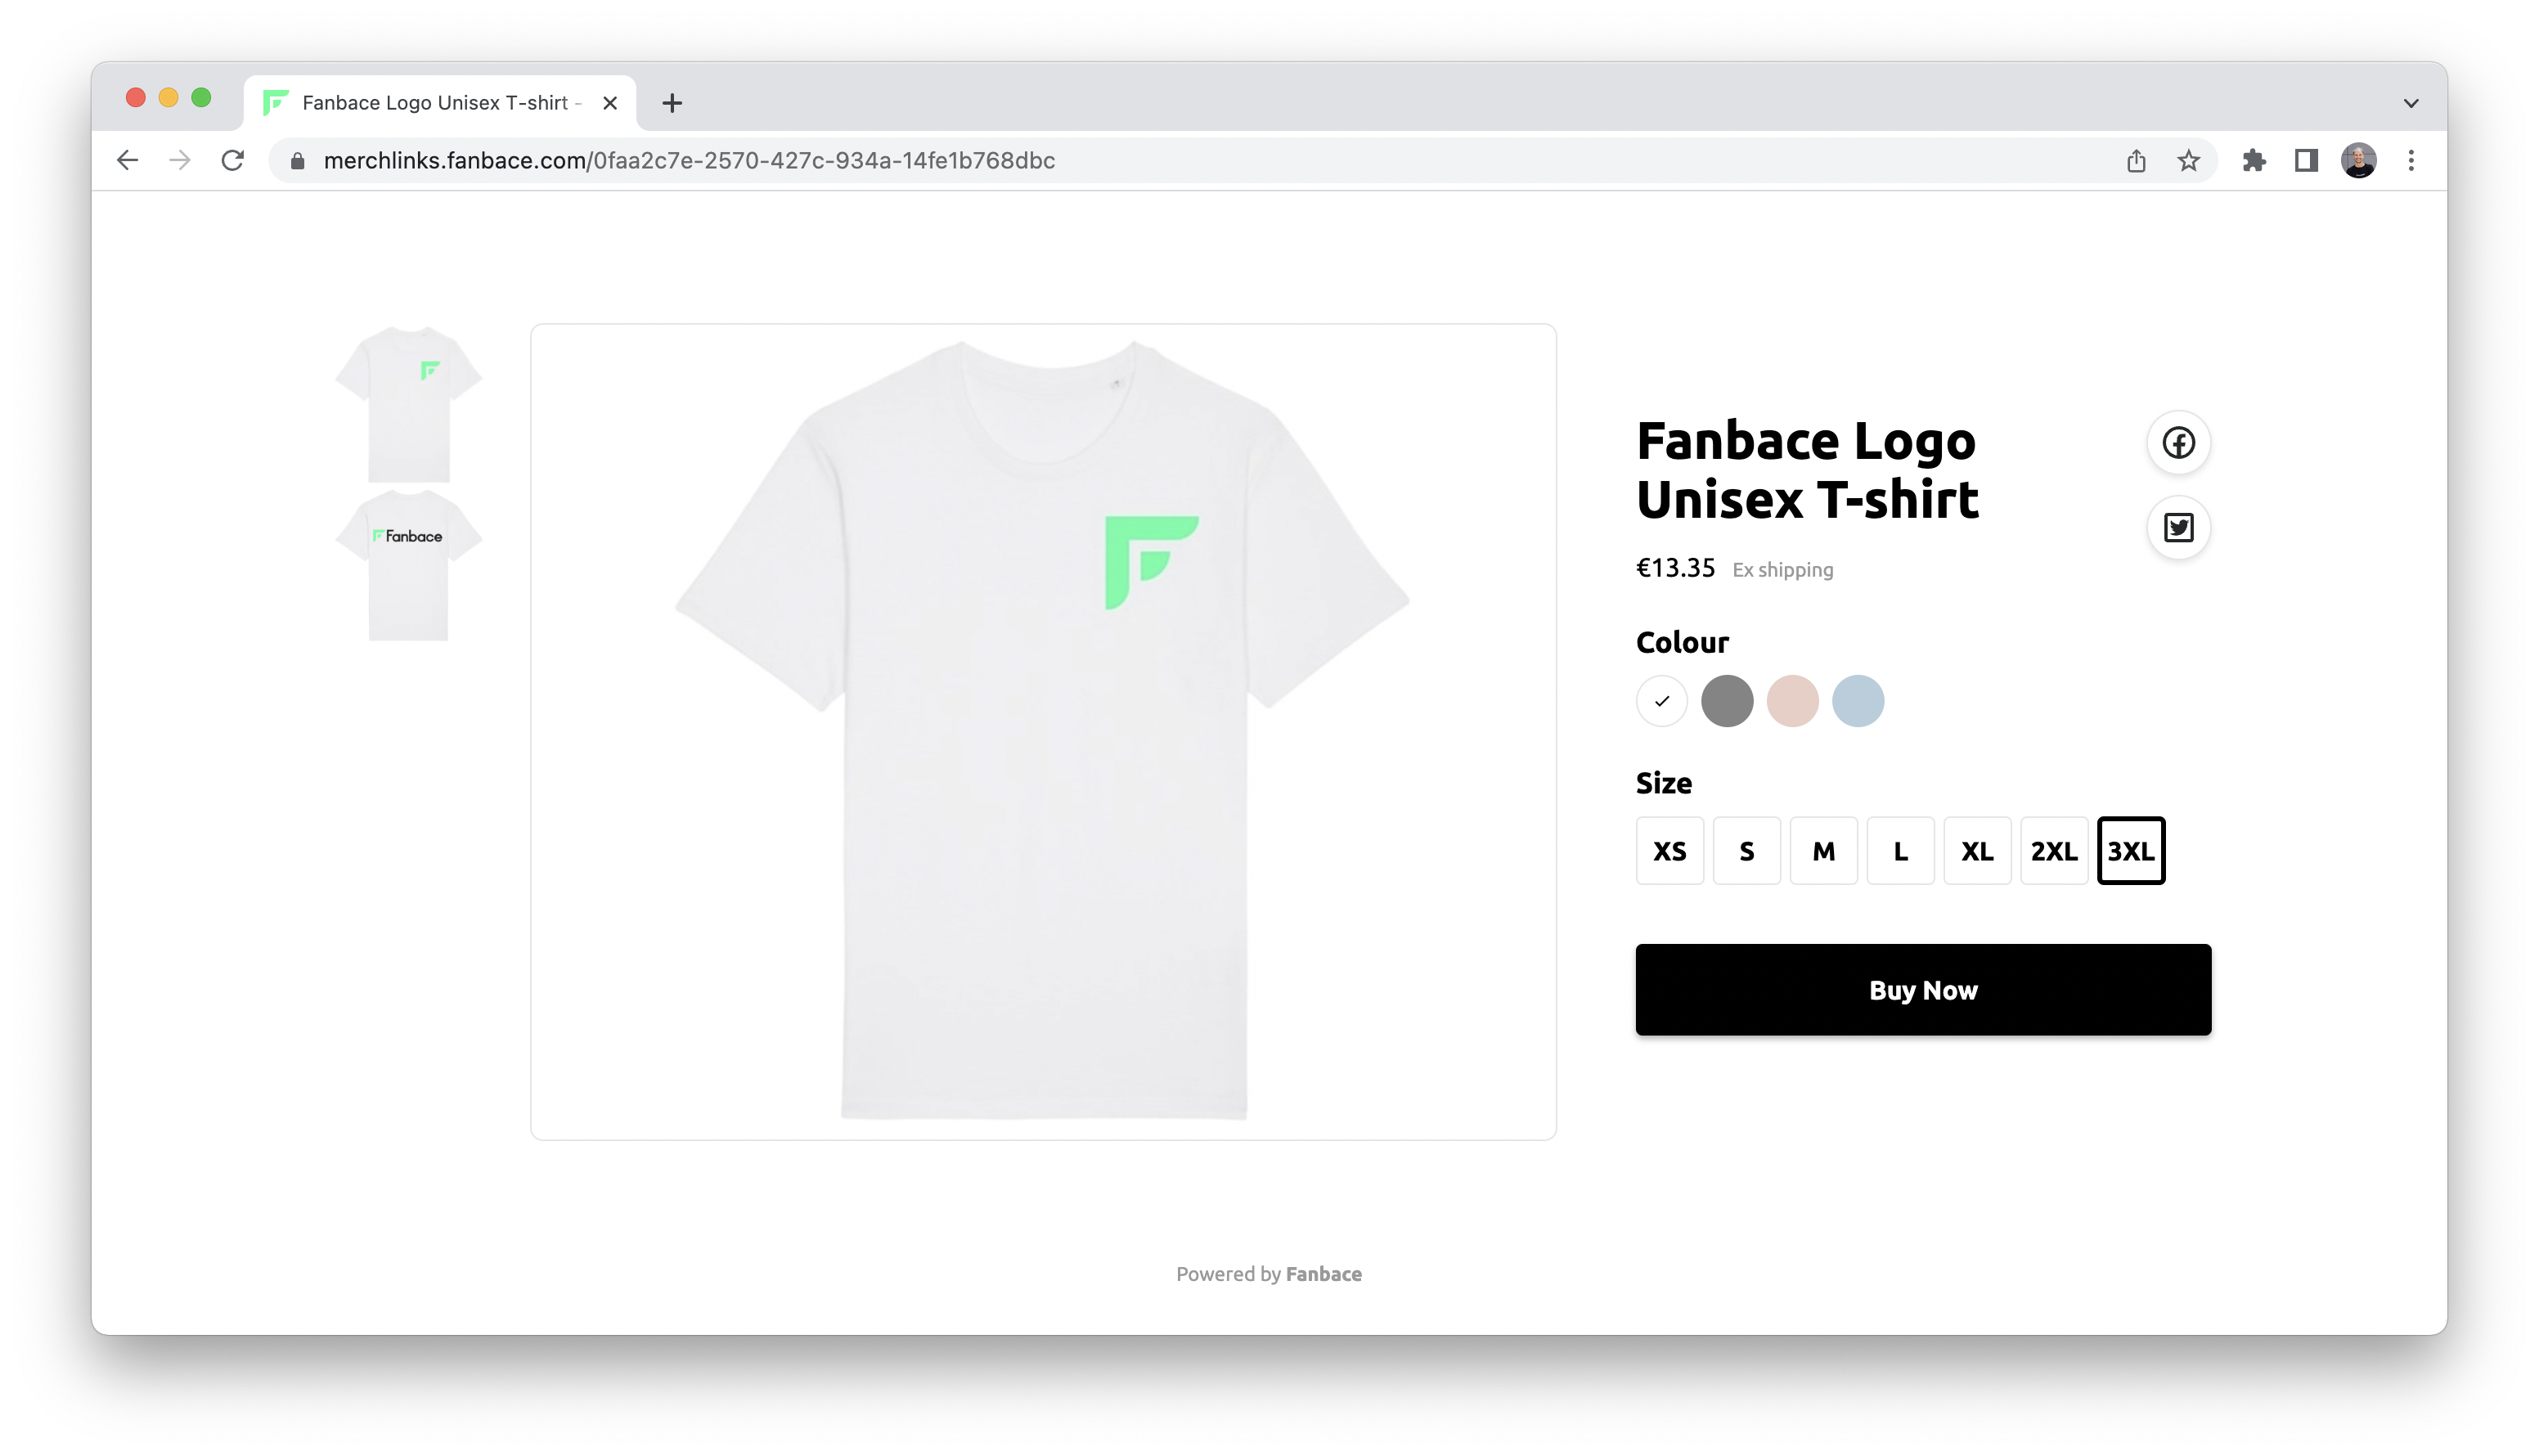Open a new browser tab
This screenshot has width=2539, height=1456.
[672, 103]
